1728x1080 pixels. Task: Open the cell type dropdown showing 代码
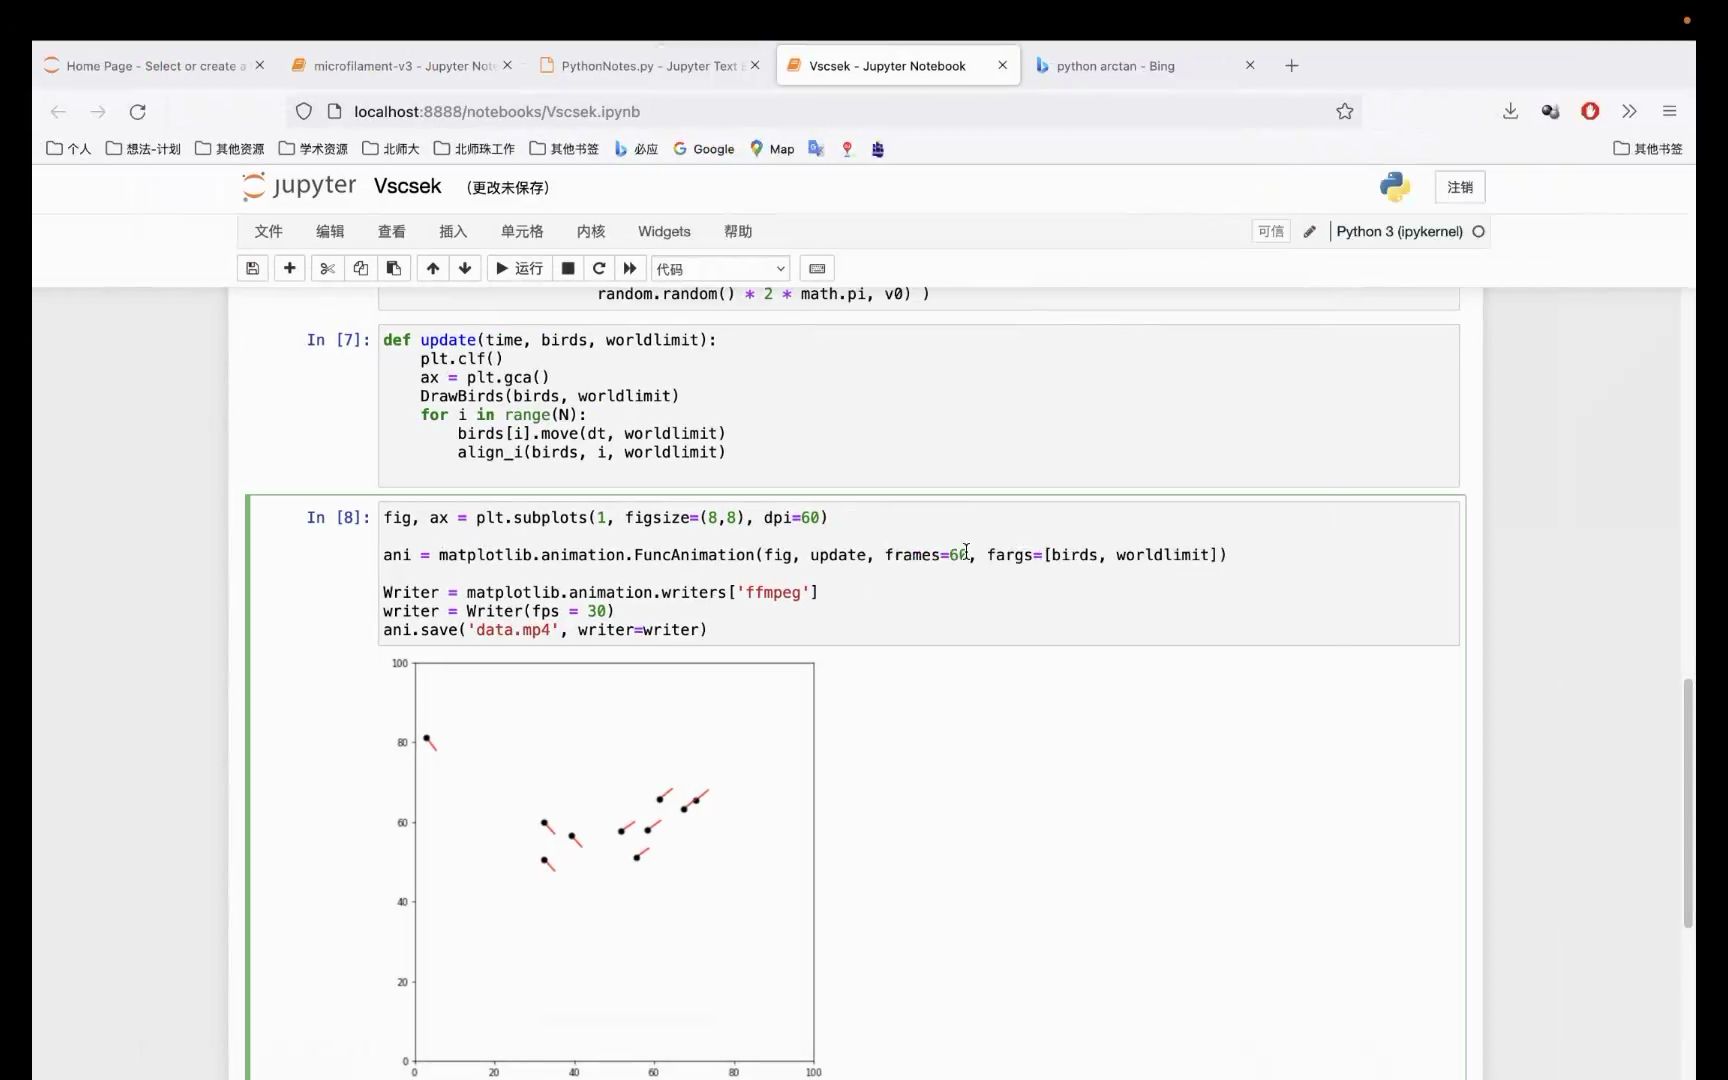720,269
